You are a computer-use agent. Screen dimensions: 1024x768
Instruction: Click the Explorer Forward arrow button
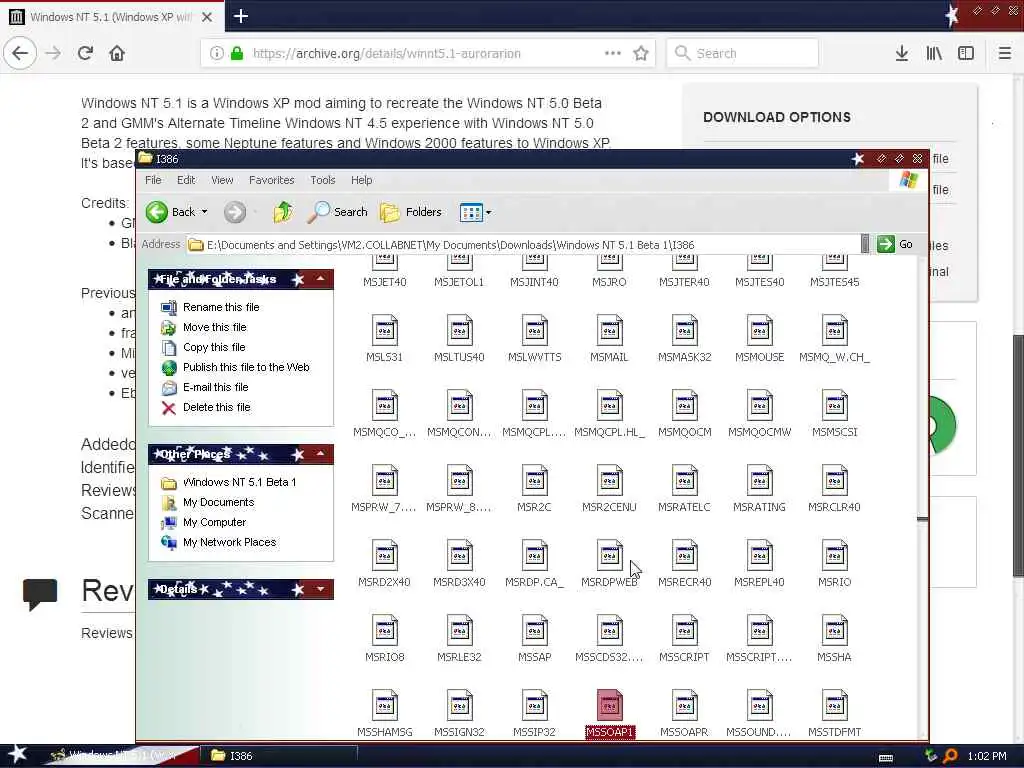235,212
